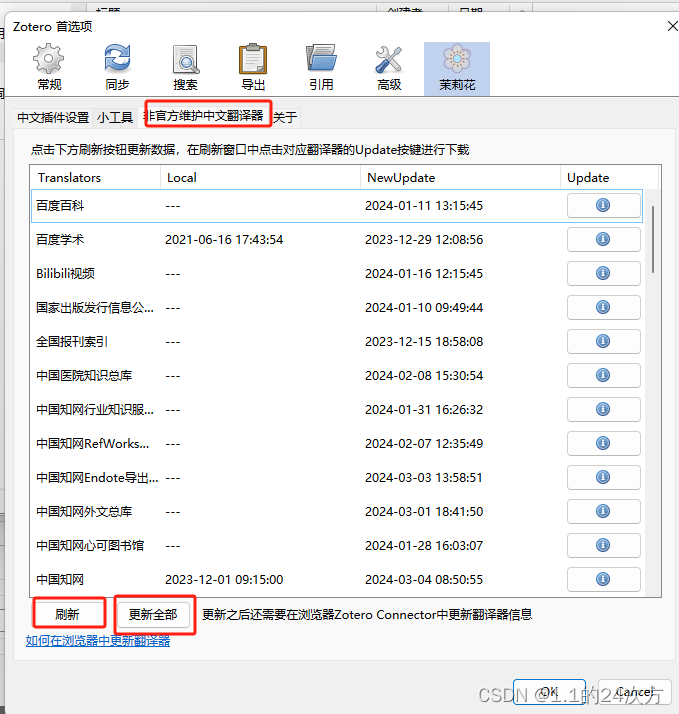679x714 pixels.
Task: Open the 引用 cite preferences pane
Action: pyautogui.click(x=322, y=68)
